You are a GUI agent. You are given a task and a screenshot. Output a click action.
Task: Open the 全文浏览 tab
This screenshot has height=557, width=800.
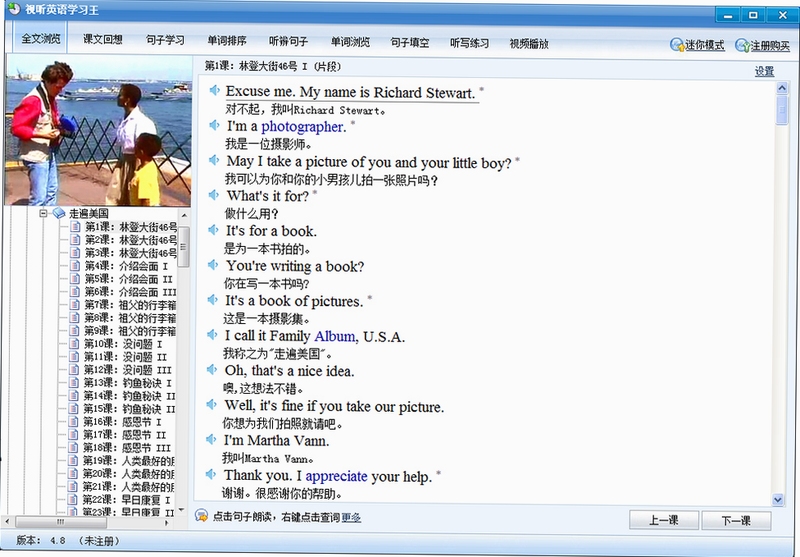[40, 38]
